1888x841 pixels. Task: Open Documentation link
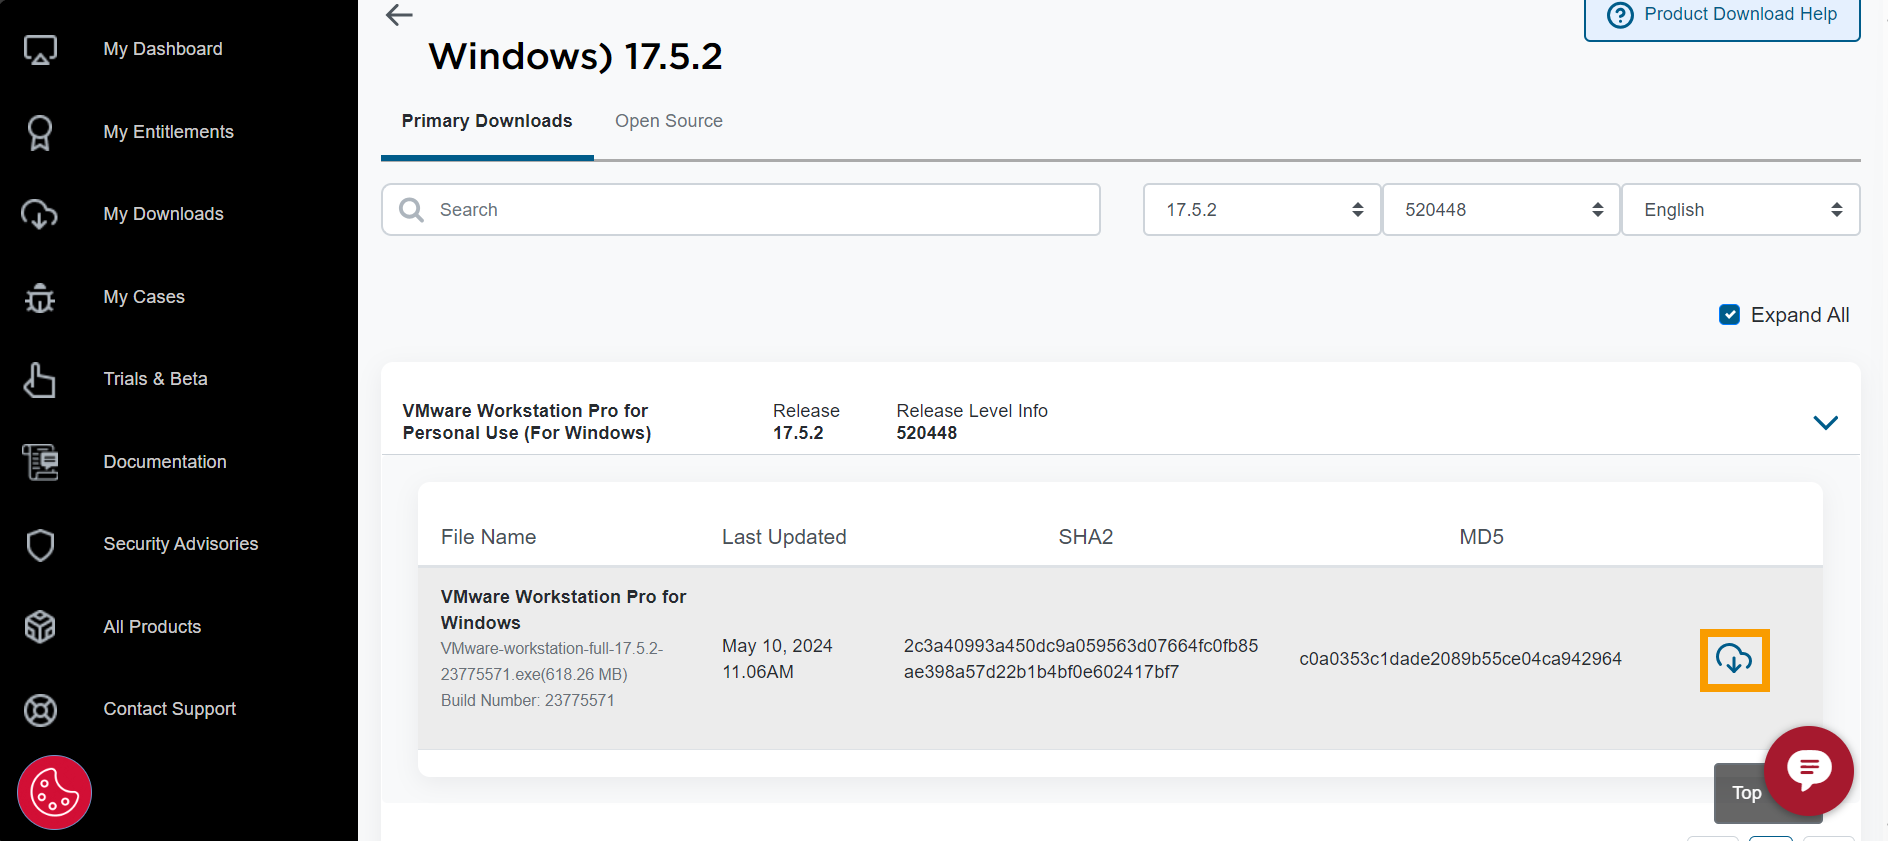(x=165, y=462)
